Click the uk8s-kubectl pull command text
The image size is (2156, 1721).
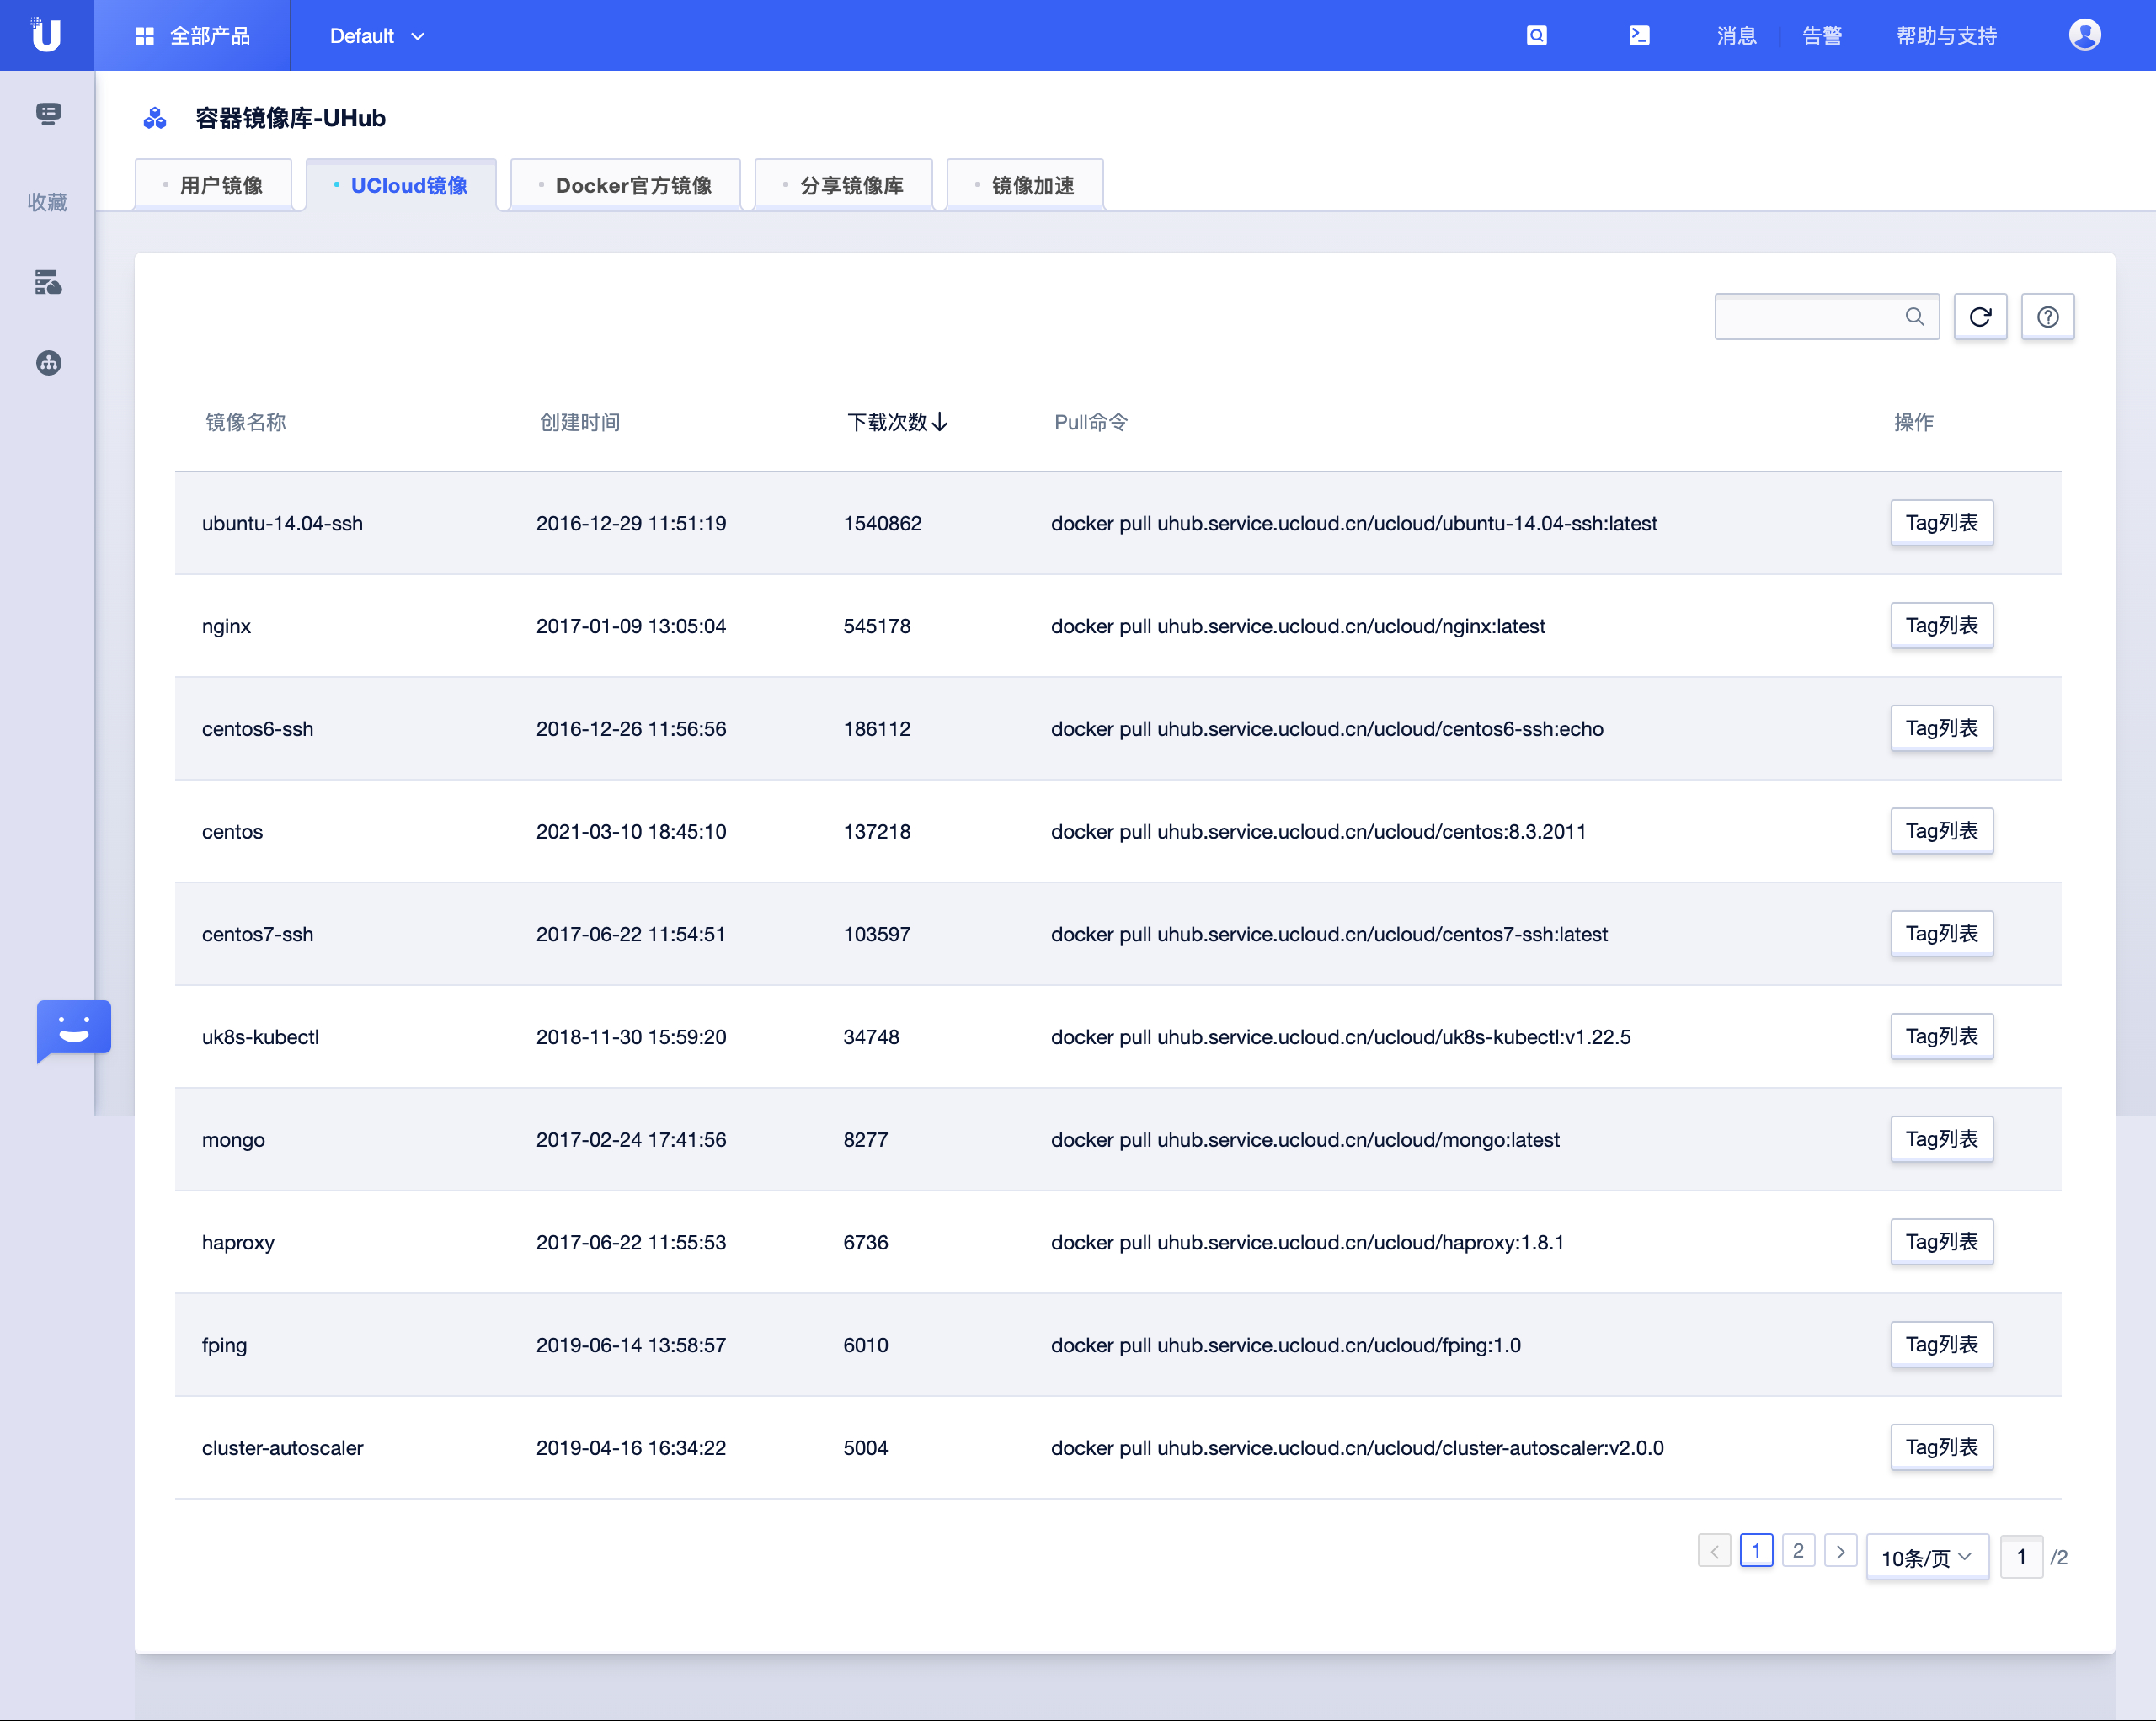point(1340,1037)
